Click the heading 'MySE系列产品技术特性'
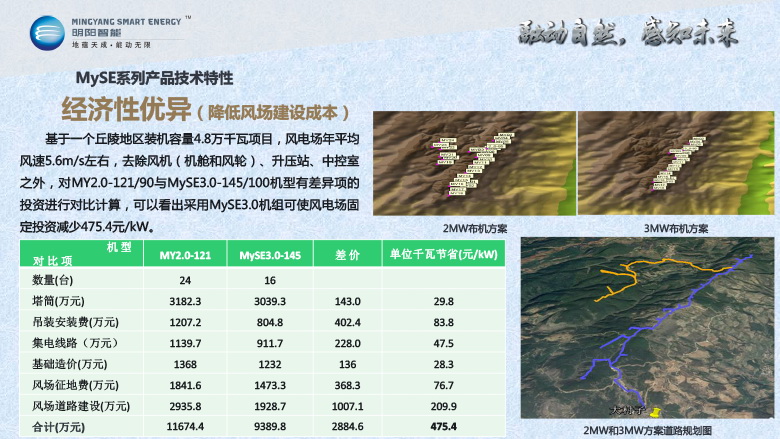780x439 pixels. tap(154, 78)
